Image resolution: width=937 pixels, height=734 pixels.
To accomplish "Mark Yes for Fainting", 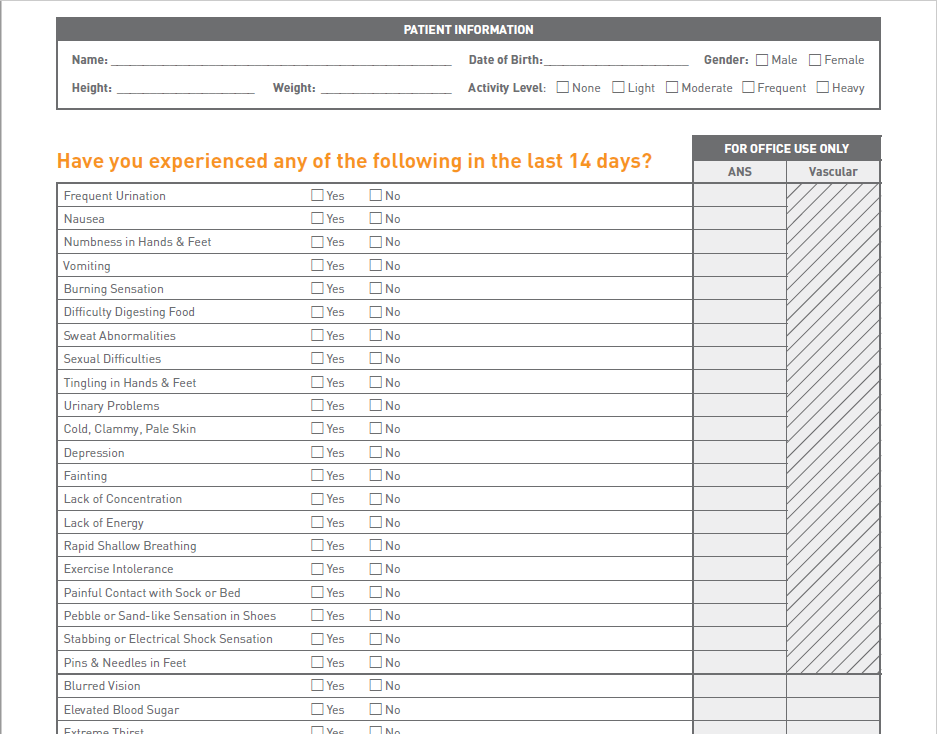I will pos(317,475).
